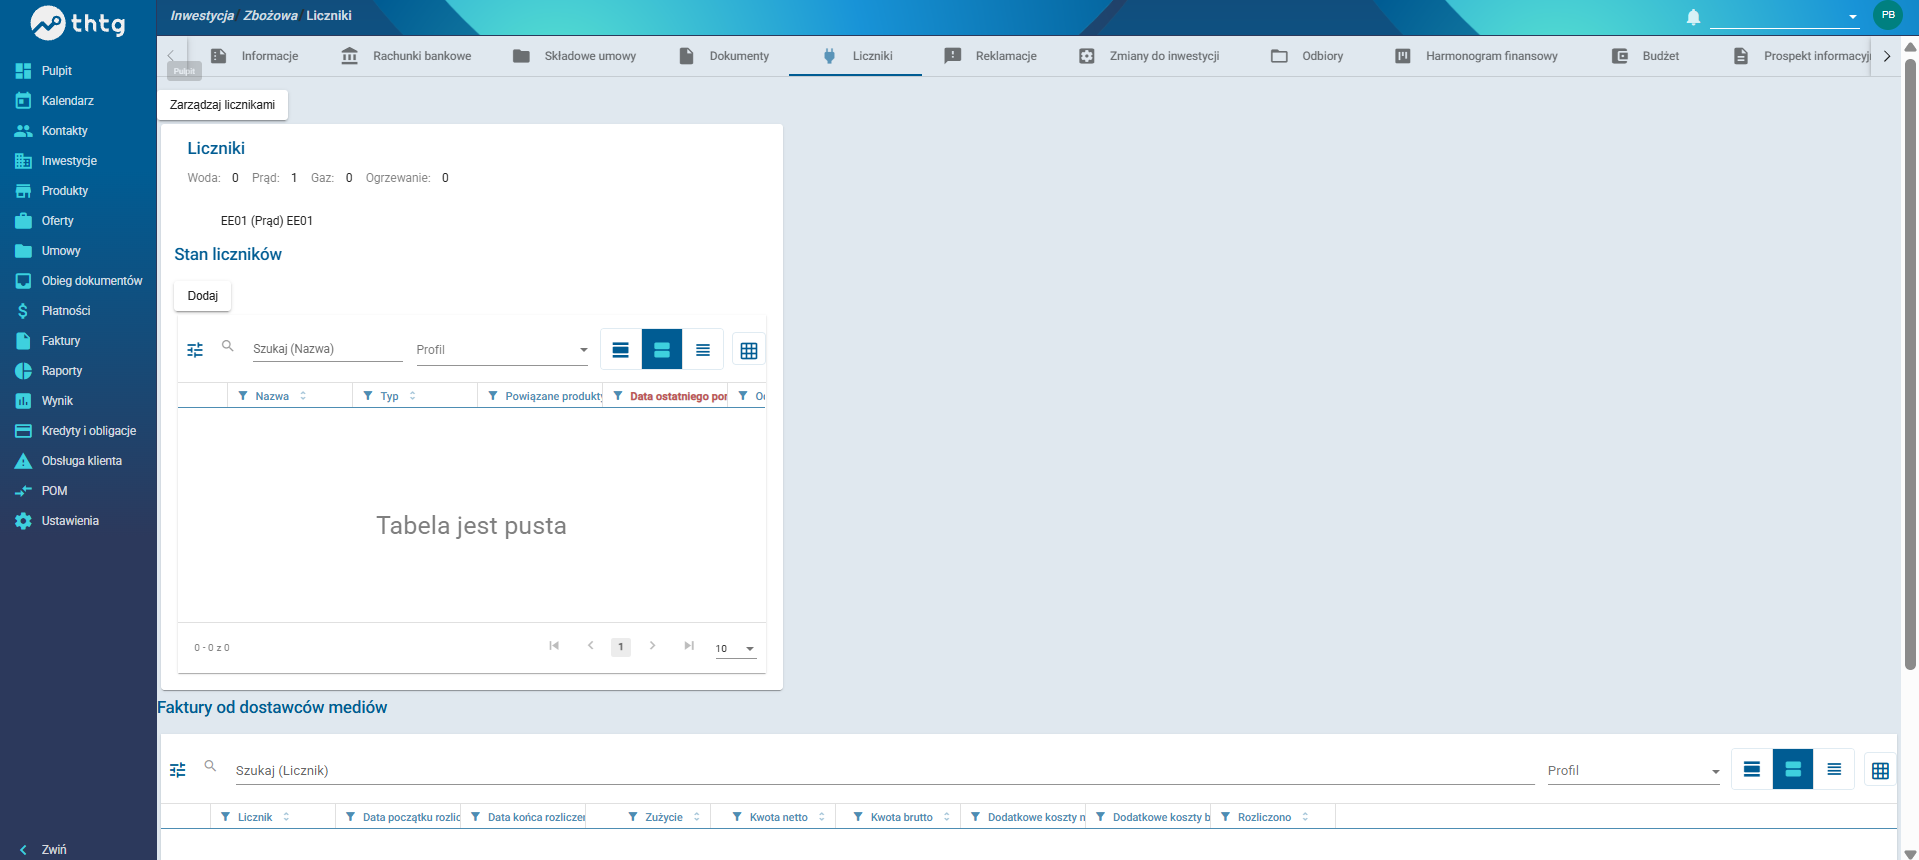Click the Raporty pie chart sidebar icon

[x=23, y=371]
